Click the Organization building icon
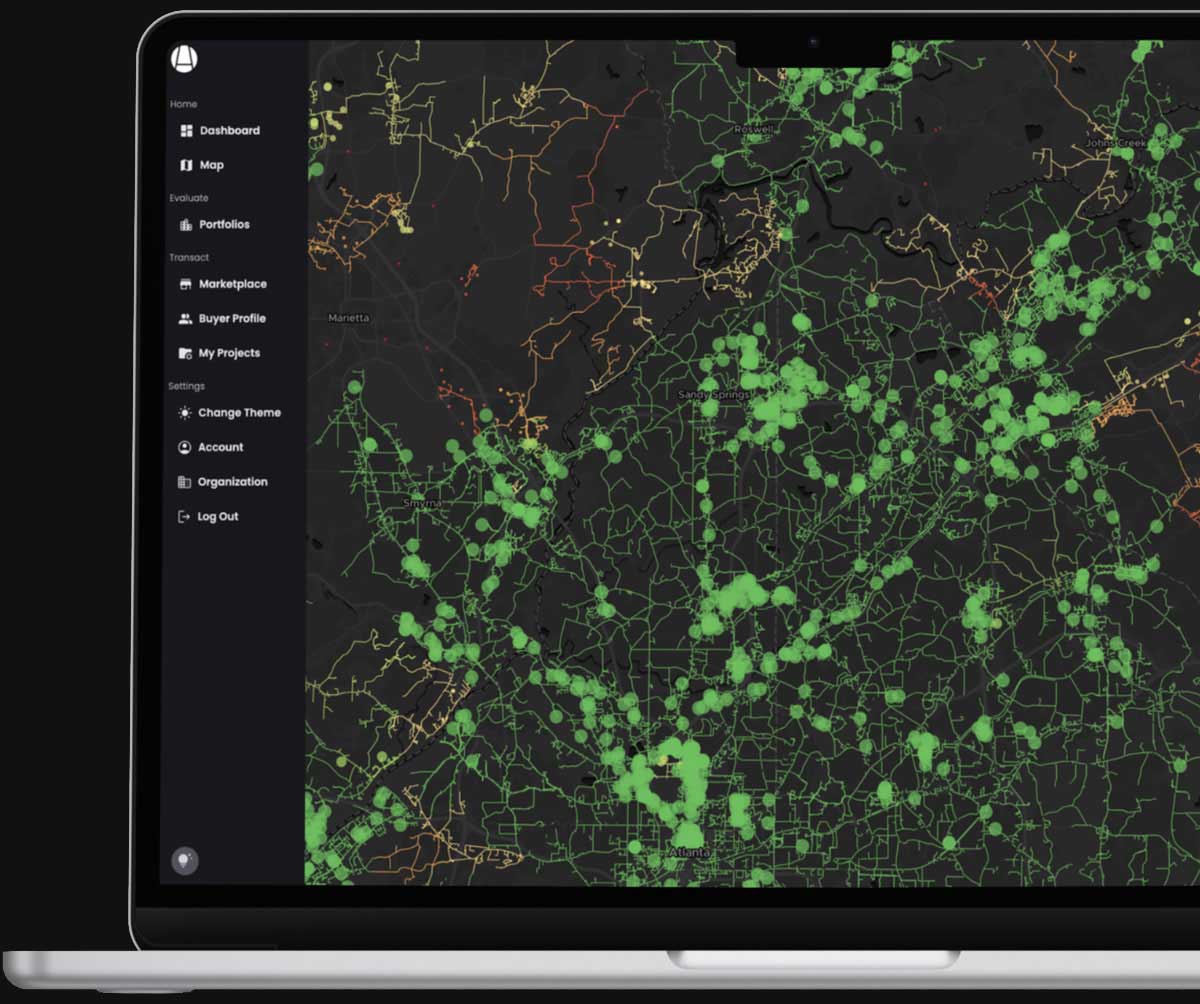Image resolution: width=1200 pixels, height=1004 pixels. tap(184, 482)
